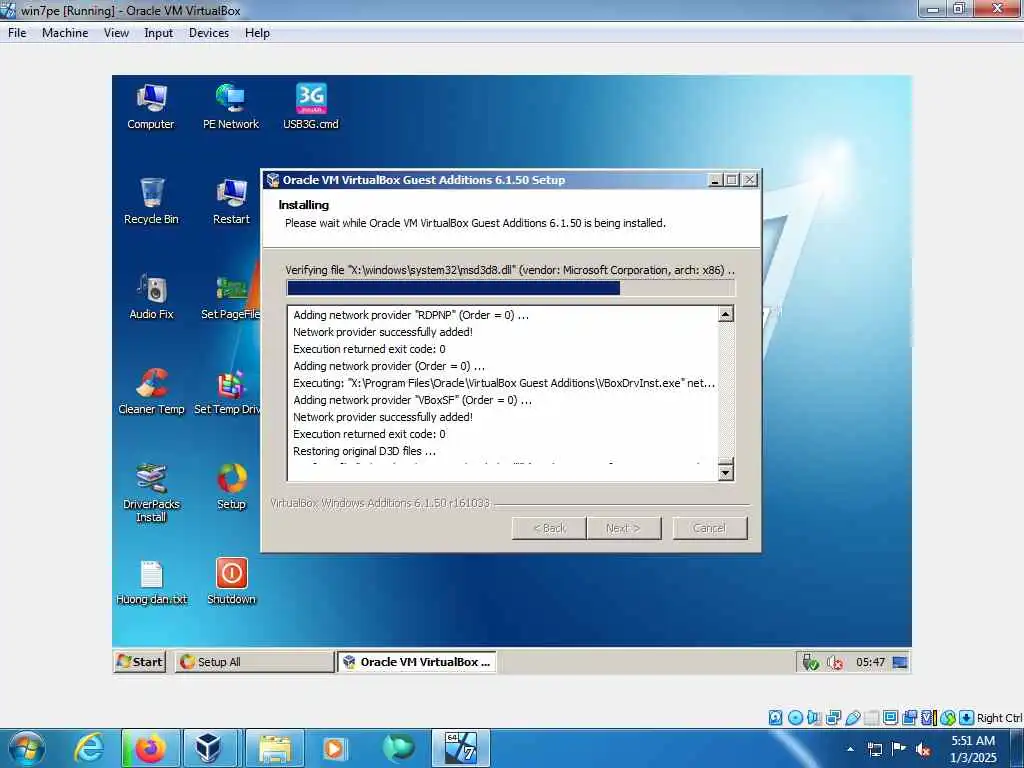Click the Next button in setup
Image resolution: width=1024 pixels, height=768 pixels.
tap(624, 528)
